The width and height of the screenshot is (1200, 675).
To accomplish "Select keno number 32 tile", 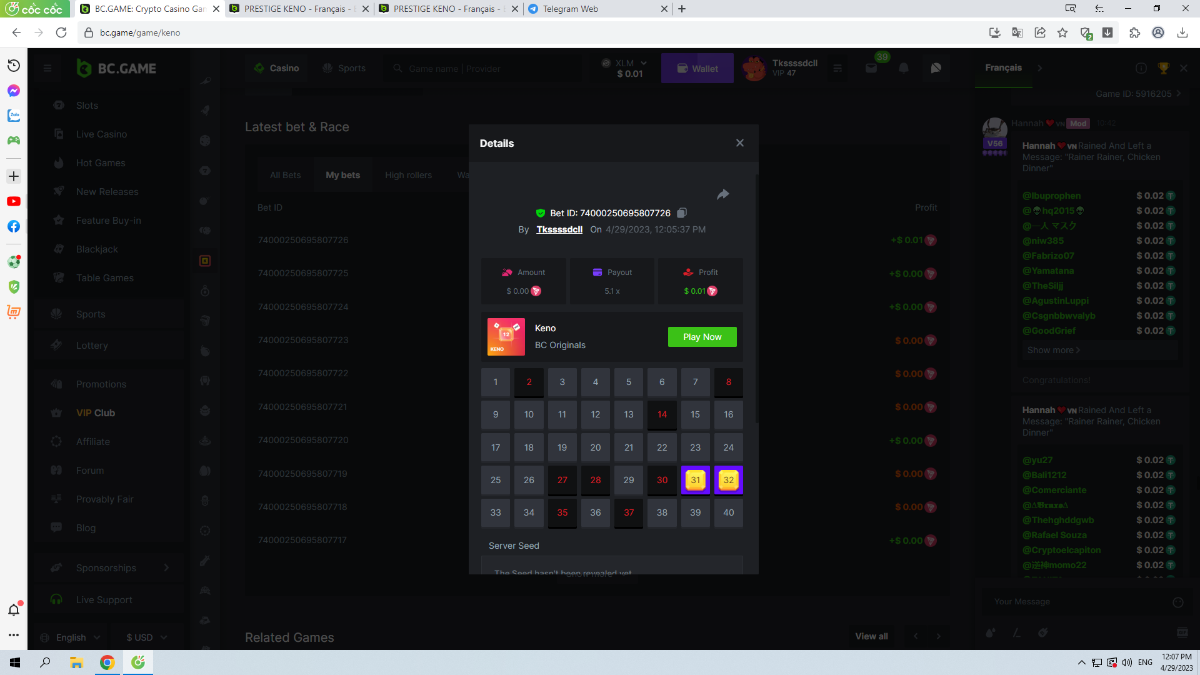I will pyautogui.click(x=728, y=480).
